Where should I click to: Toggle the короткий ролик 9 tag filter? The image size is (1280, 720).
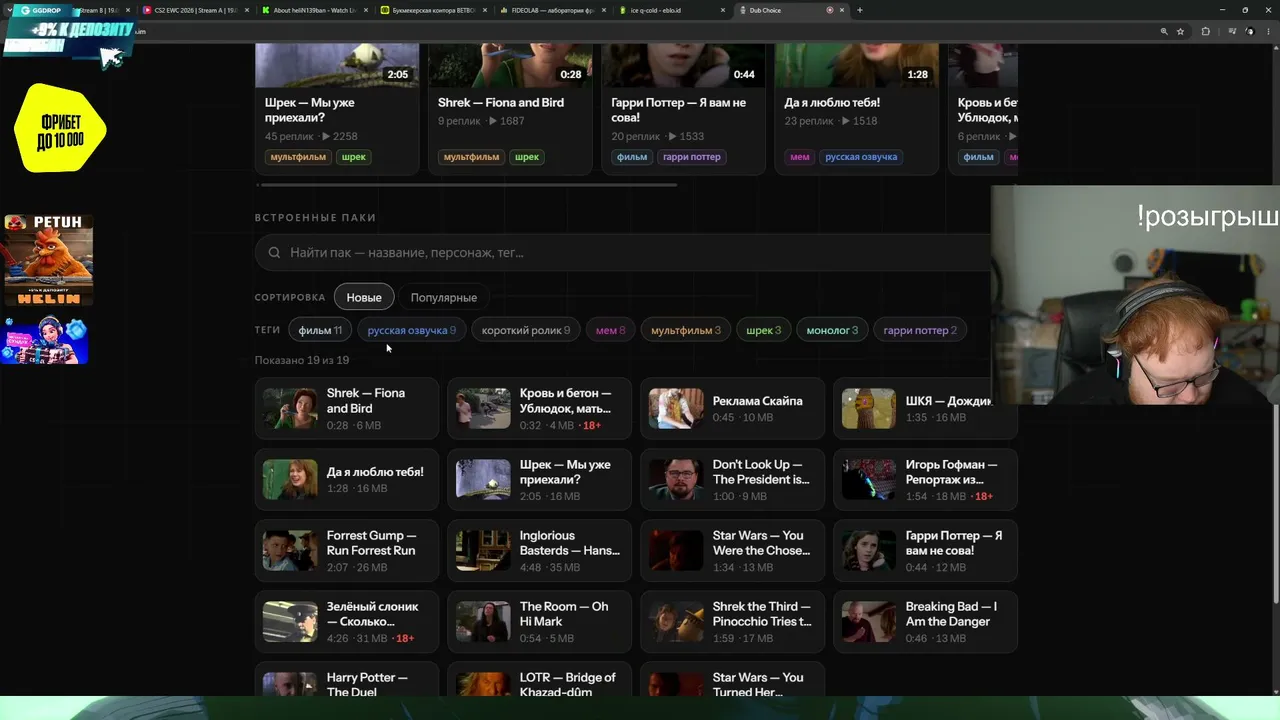(525, 330)
